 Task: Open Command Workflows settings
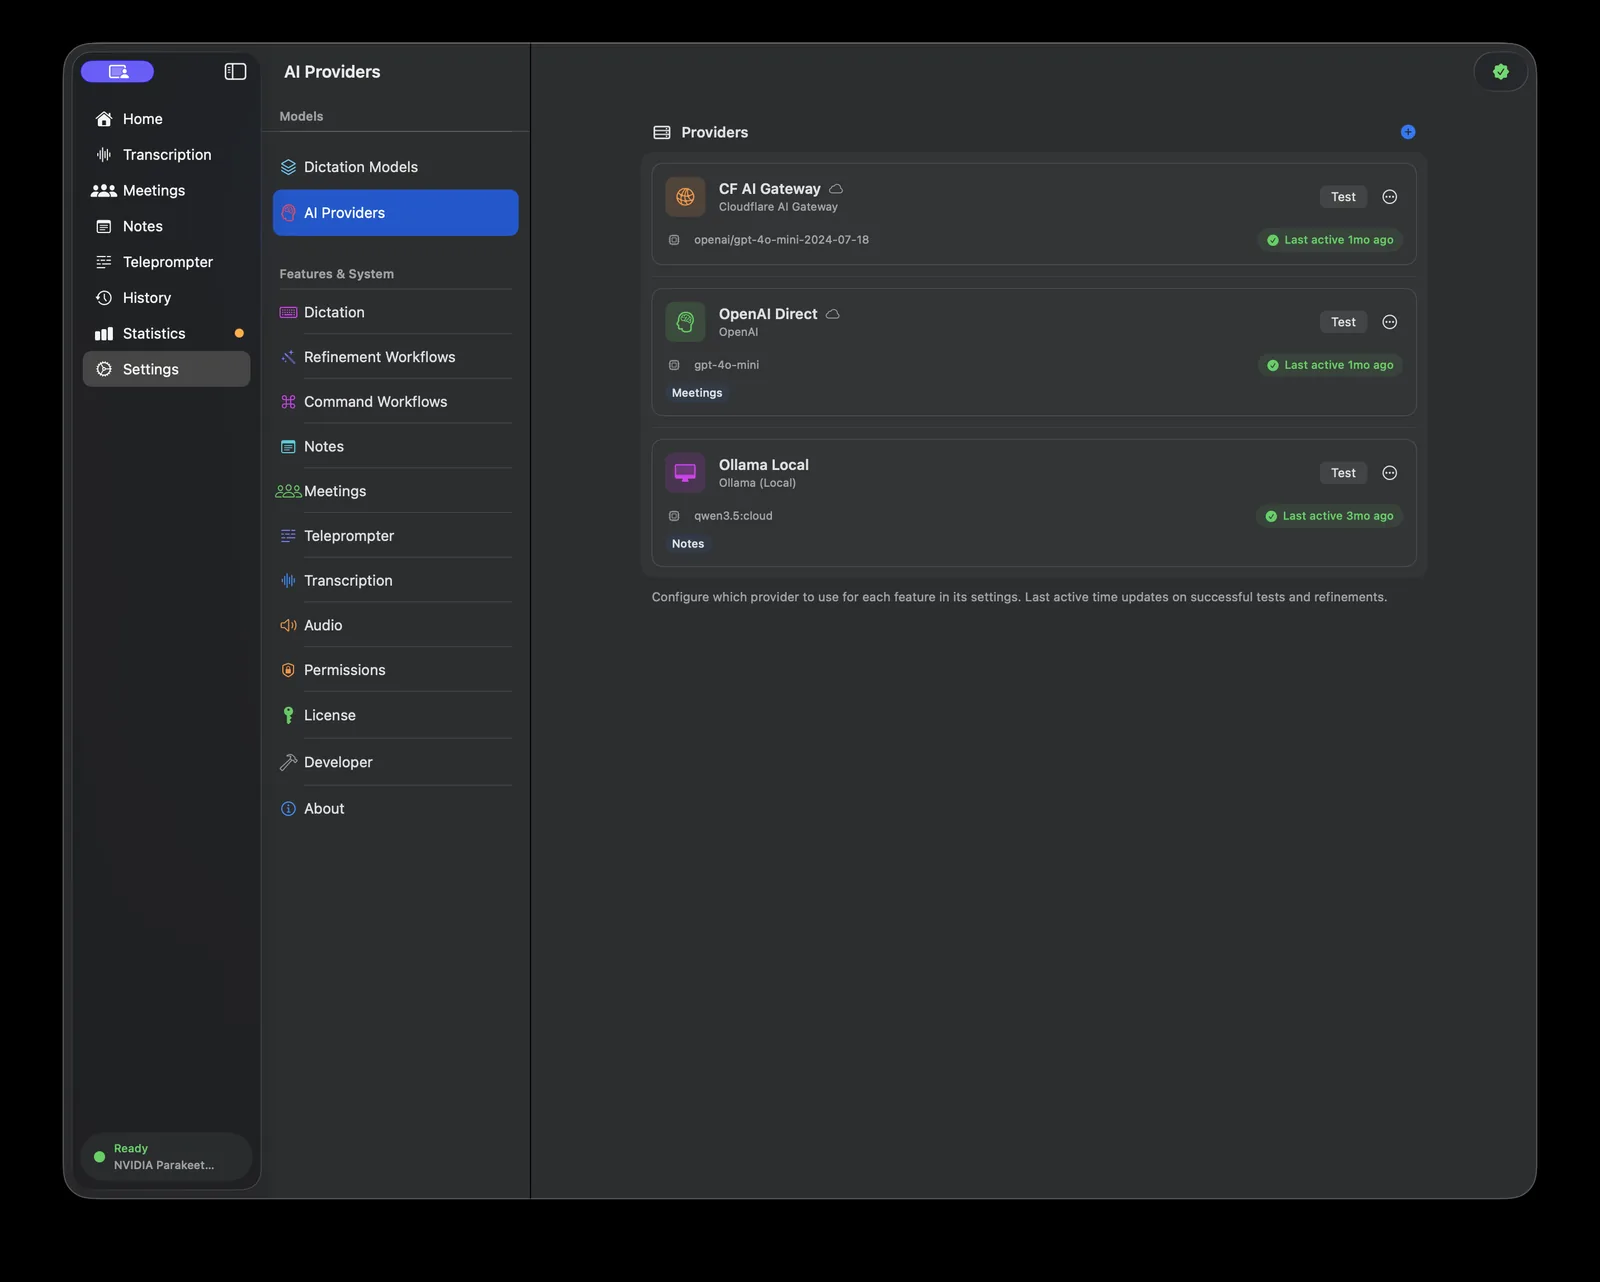[x=395, y=402]
